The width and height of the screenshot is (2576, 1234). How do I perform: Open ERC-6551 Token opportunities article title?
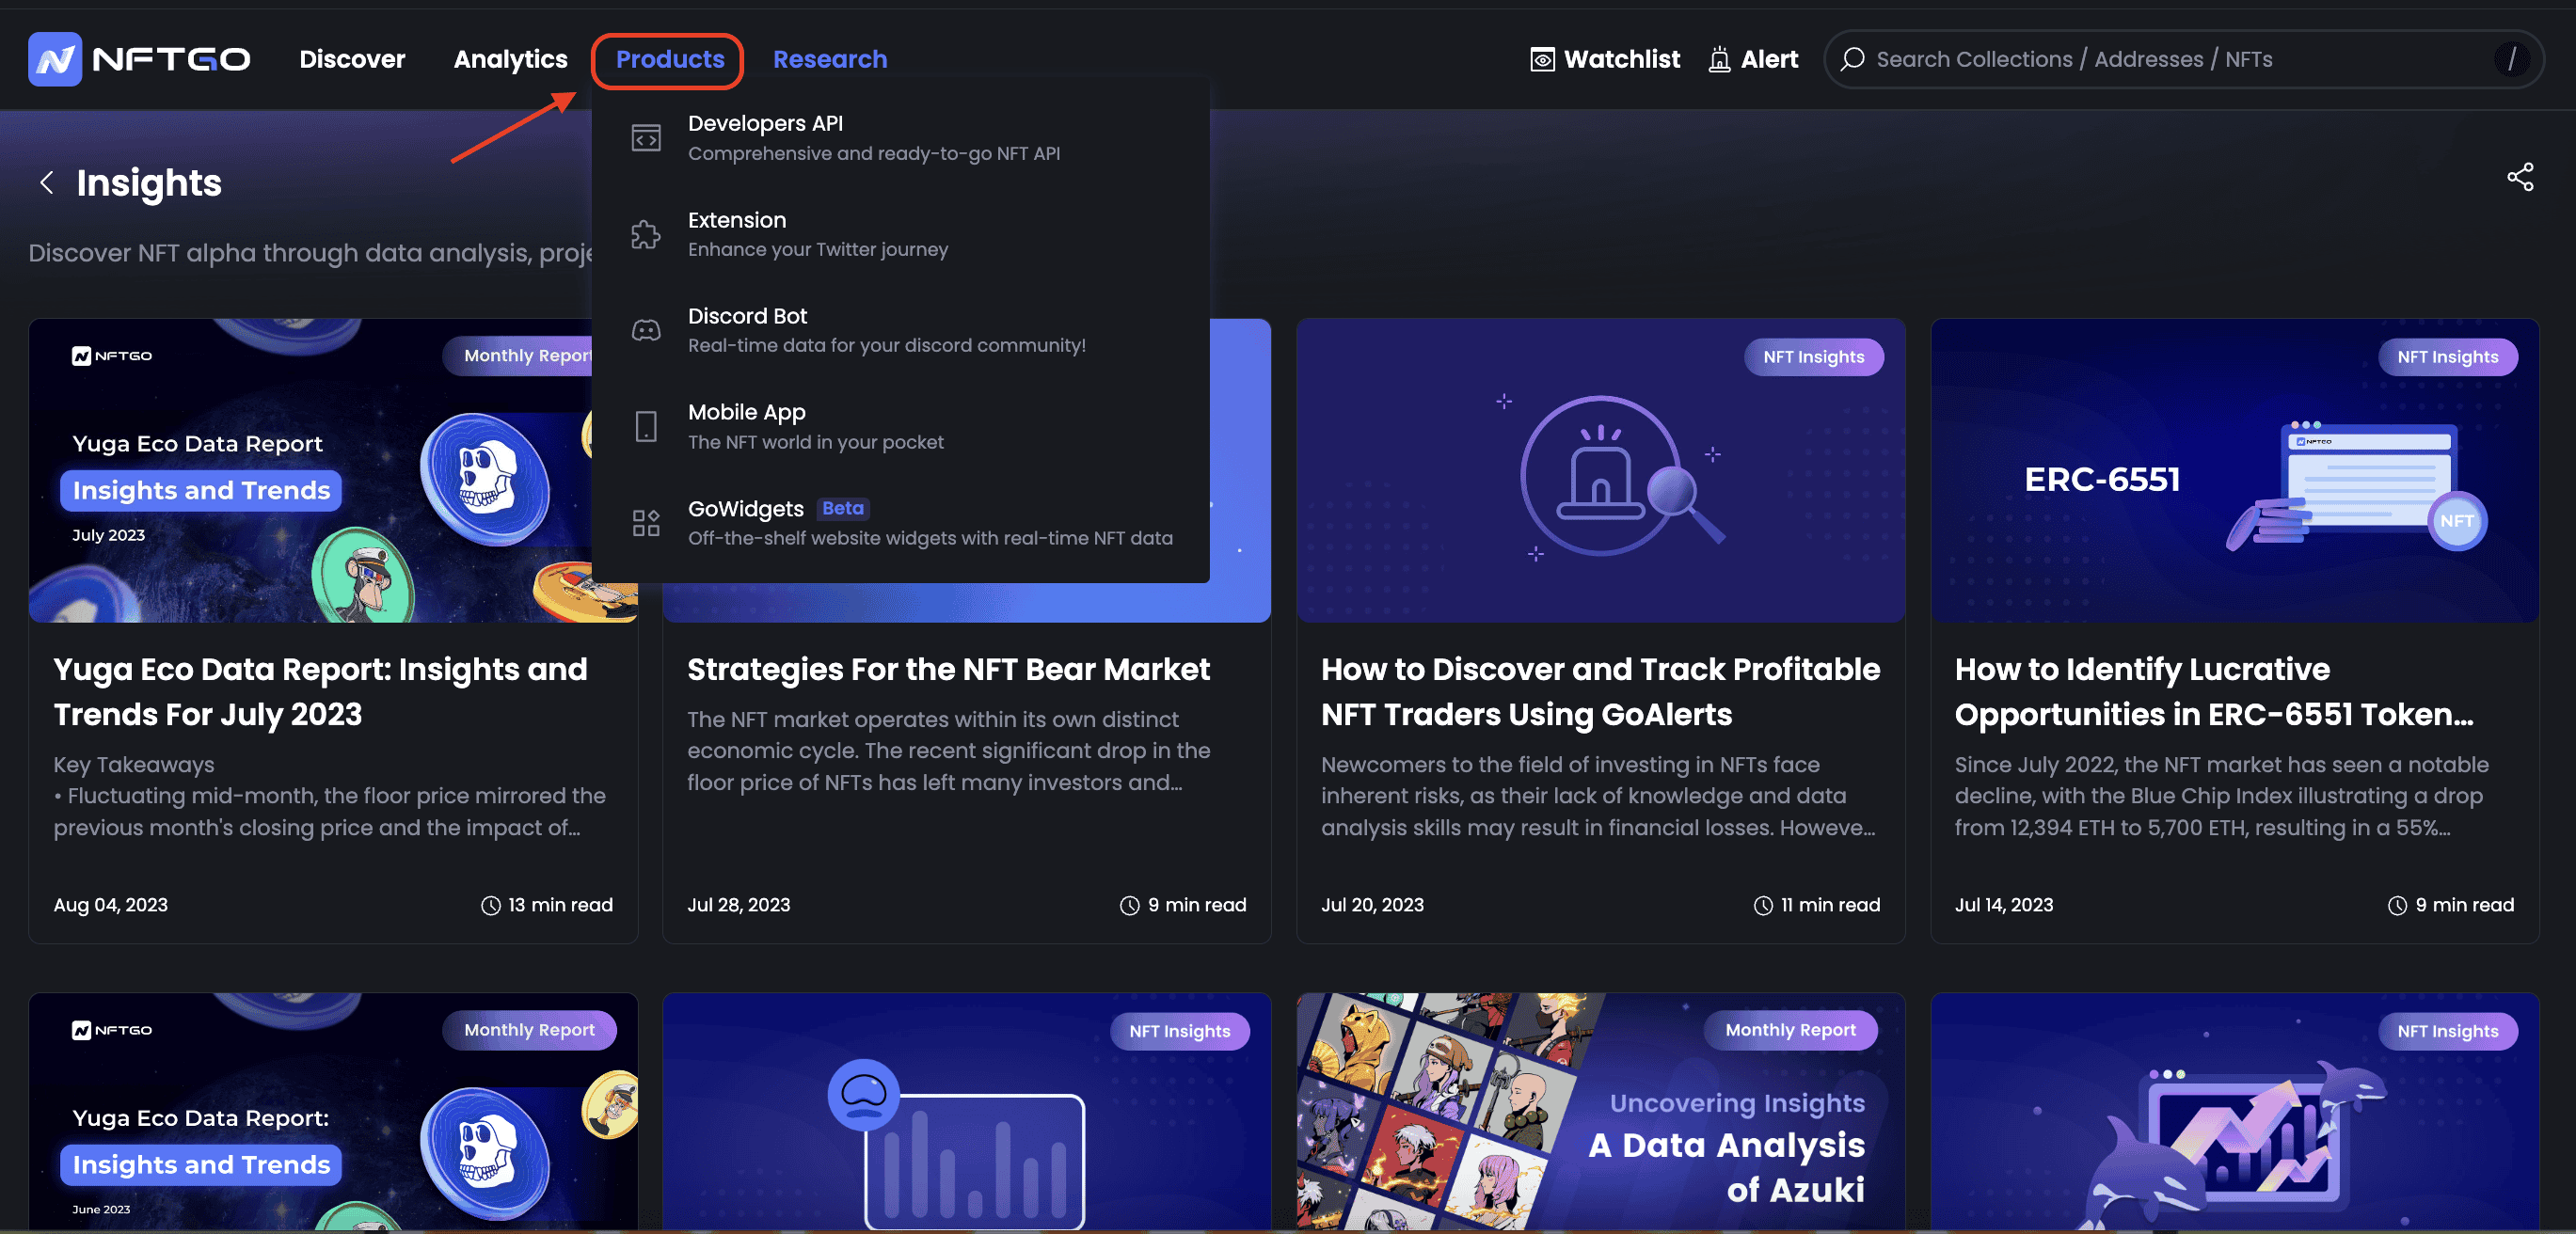click(2214, 691)
